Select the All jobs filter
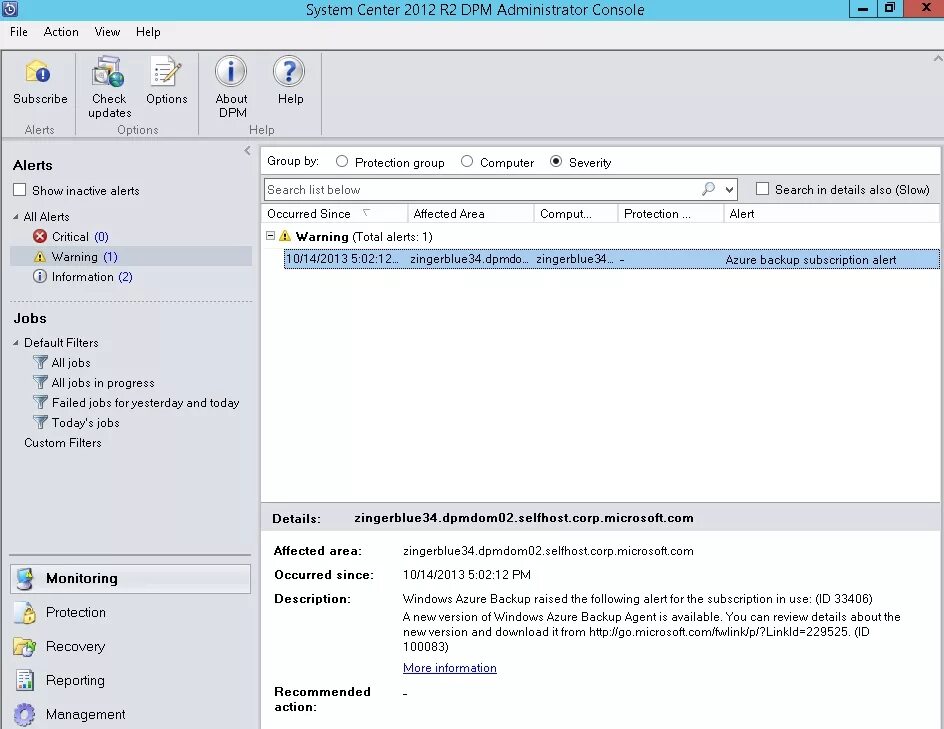Viewport: 944px width, 729px height. 71,362
